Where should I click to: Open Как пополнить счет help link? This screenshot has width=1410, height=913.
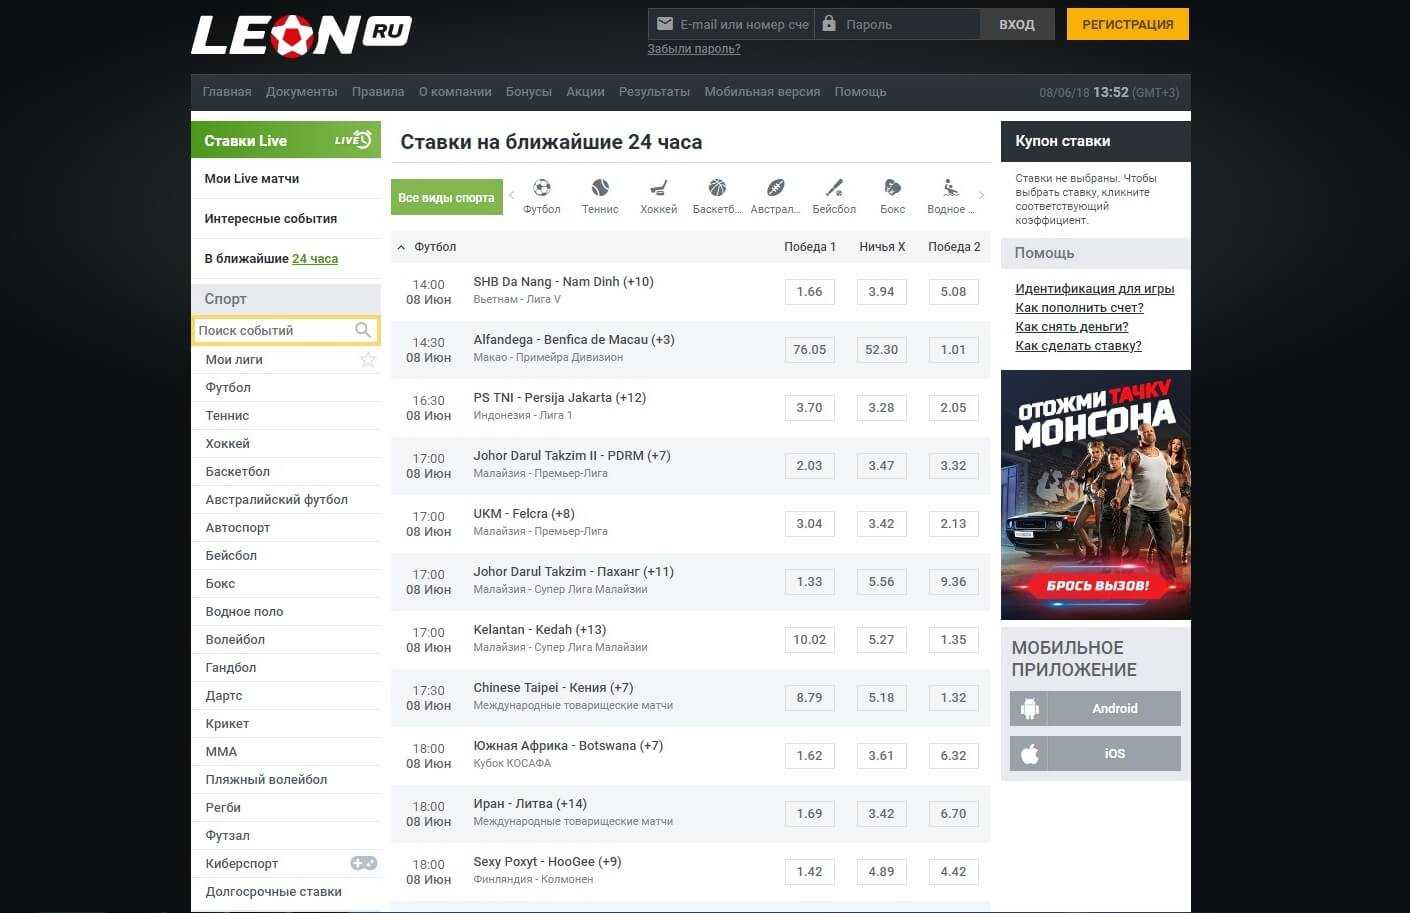tap(1079, 308)
